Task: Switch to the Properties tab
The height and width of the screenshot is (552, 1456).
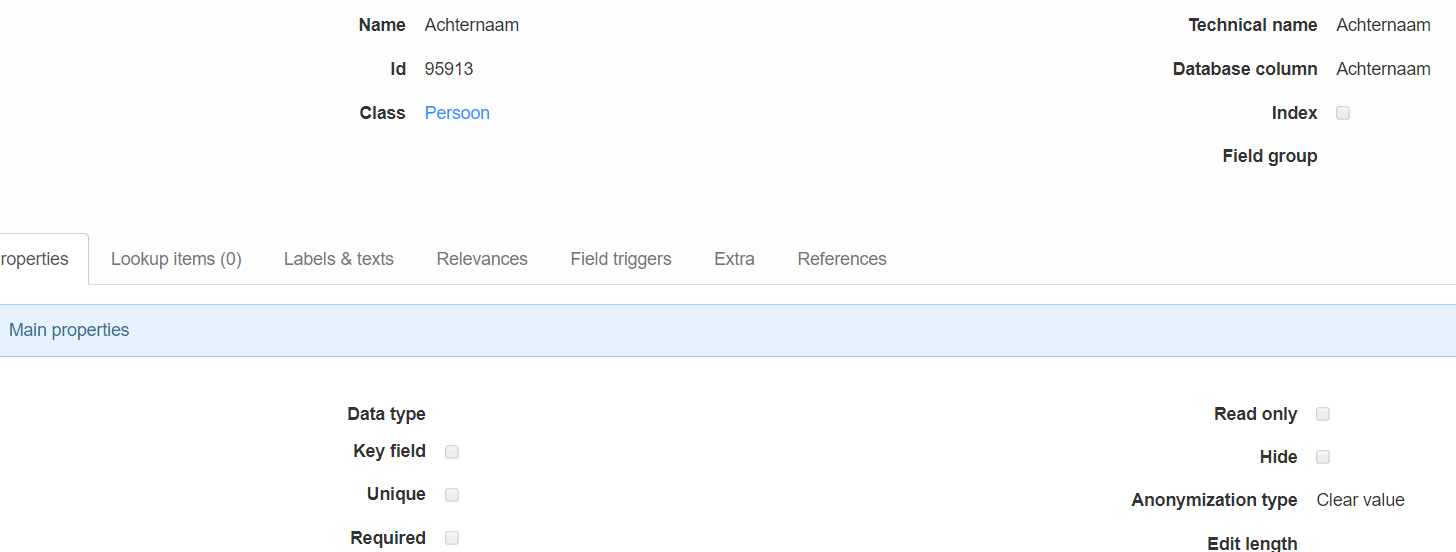Action: (36, 259)
